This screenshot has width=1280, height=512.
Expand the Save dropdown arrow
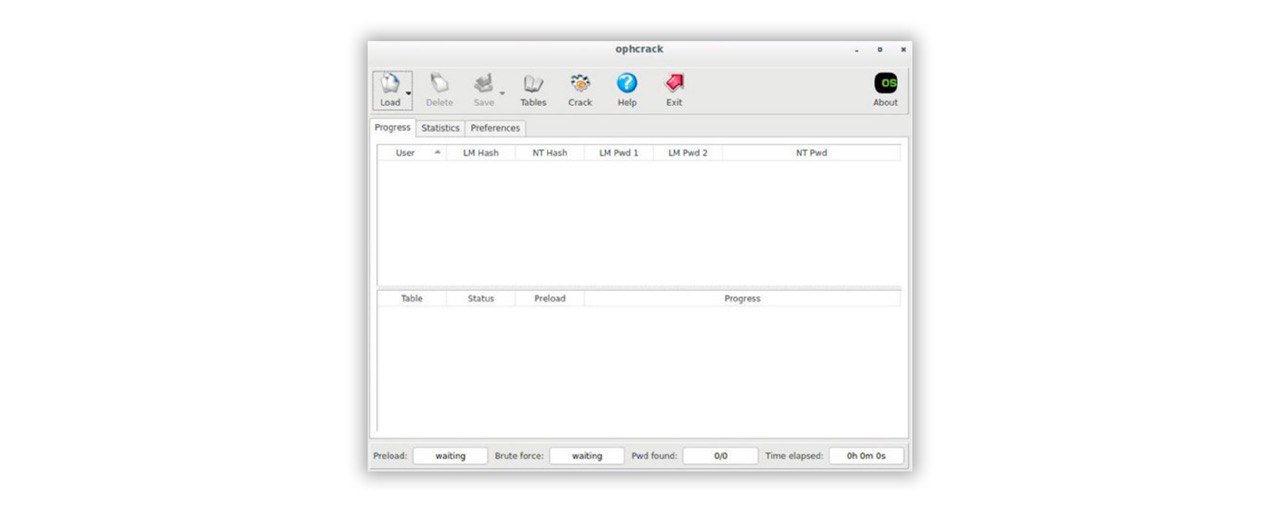502,93
